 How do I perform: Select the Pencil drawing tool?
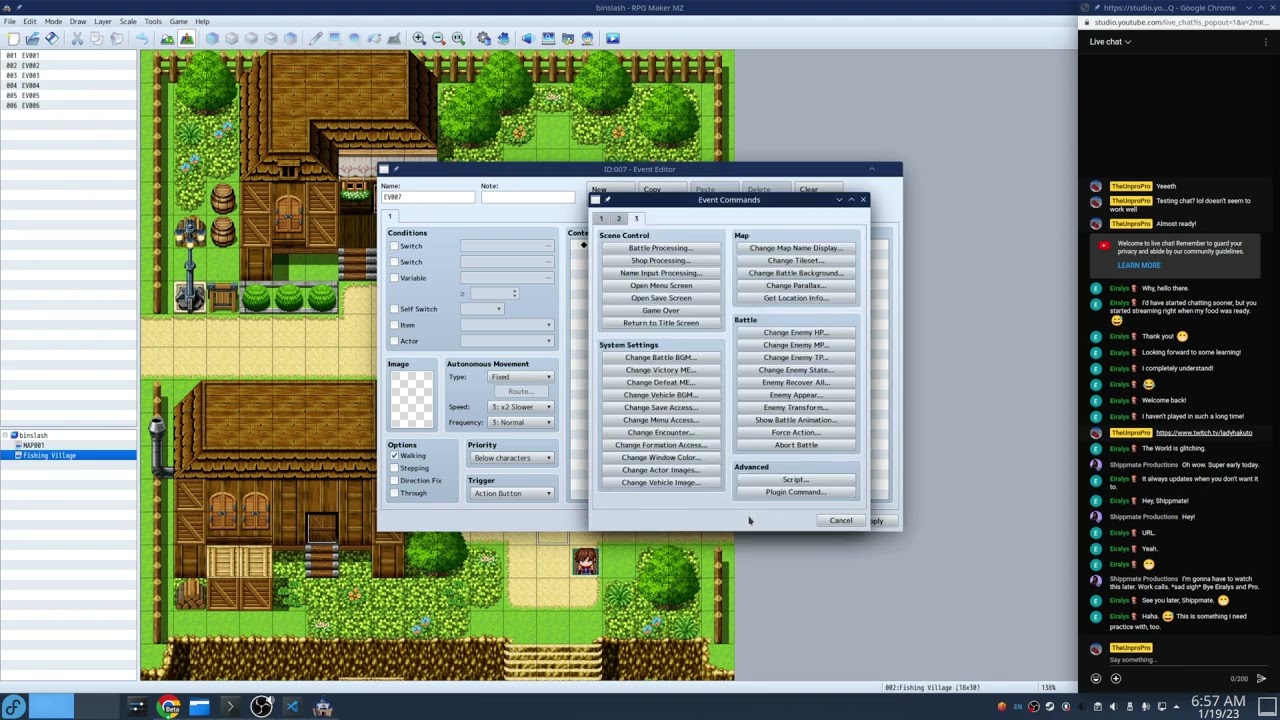pyautogui.click(x=316, y=38)
